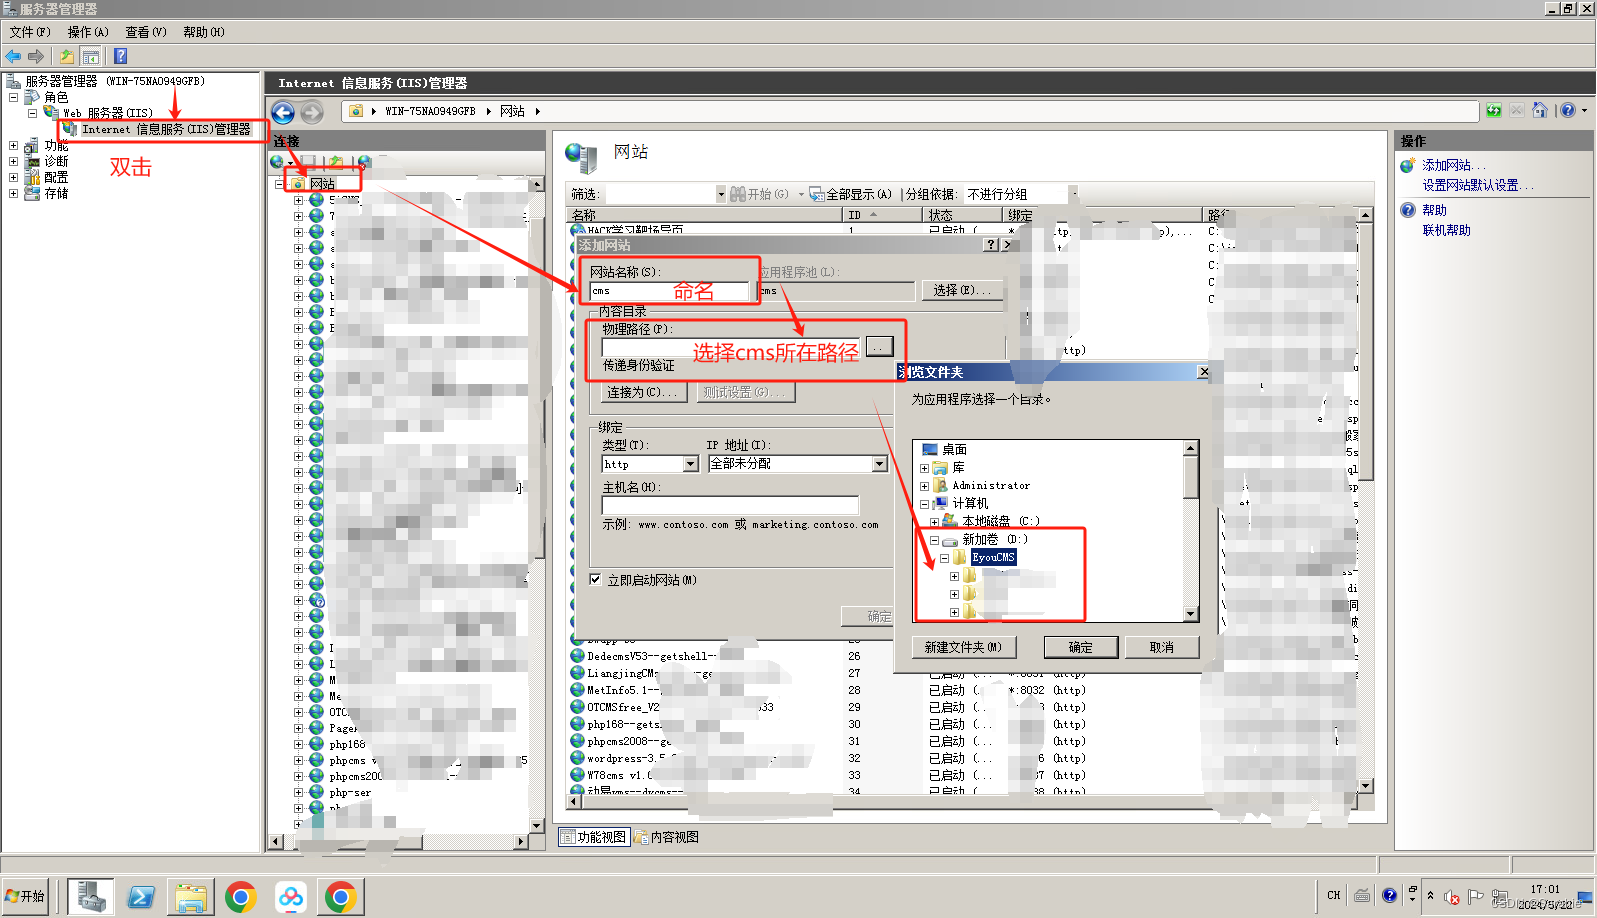Open the first Chrome icon in the taskbar
Screen dimensions: 1597x918
point(241,897)
